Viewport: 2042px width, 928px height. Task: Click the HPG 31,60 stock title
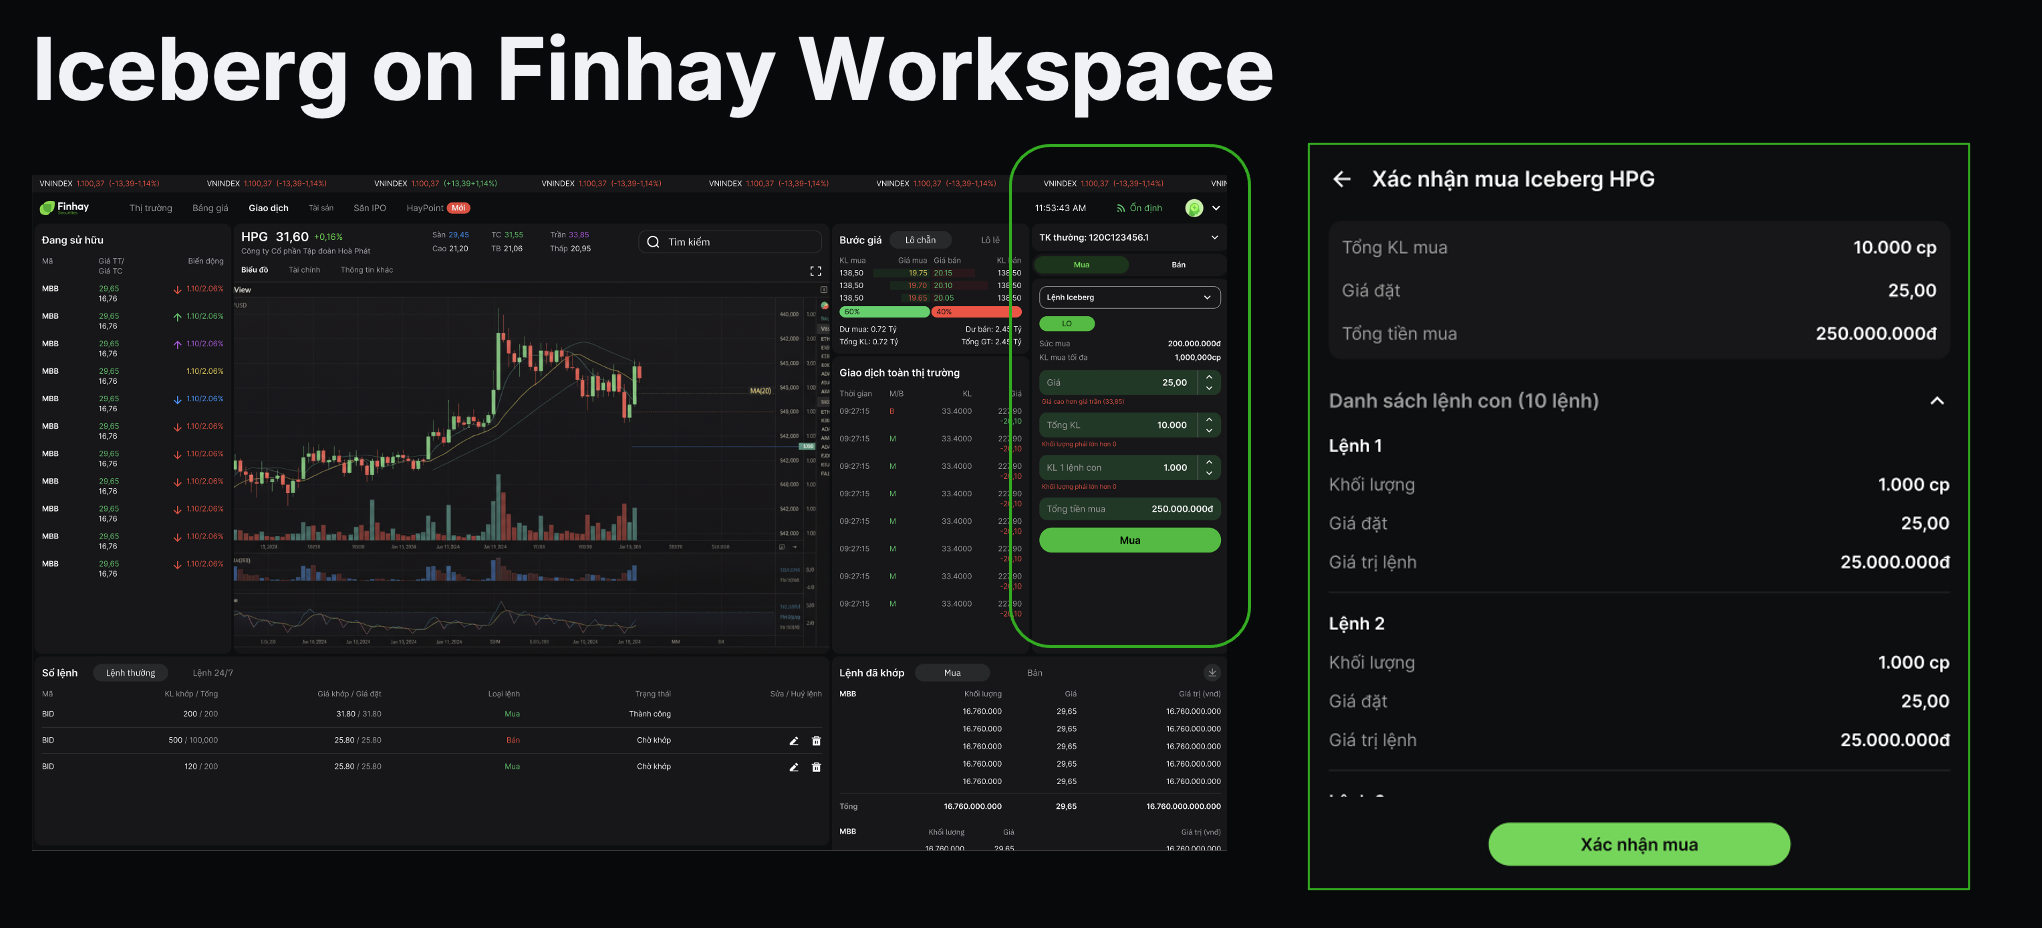pyautogui.click(x=275, y=237)
